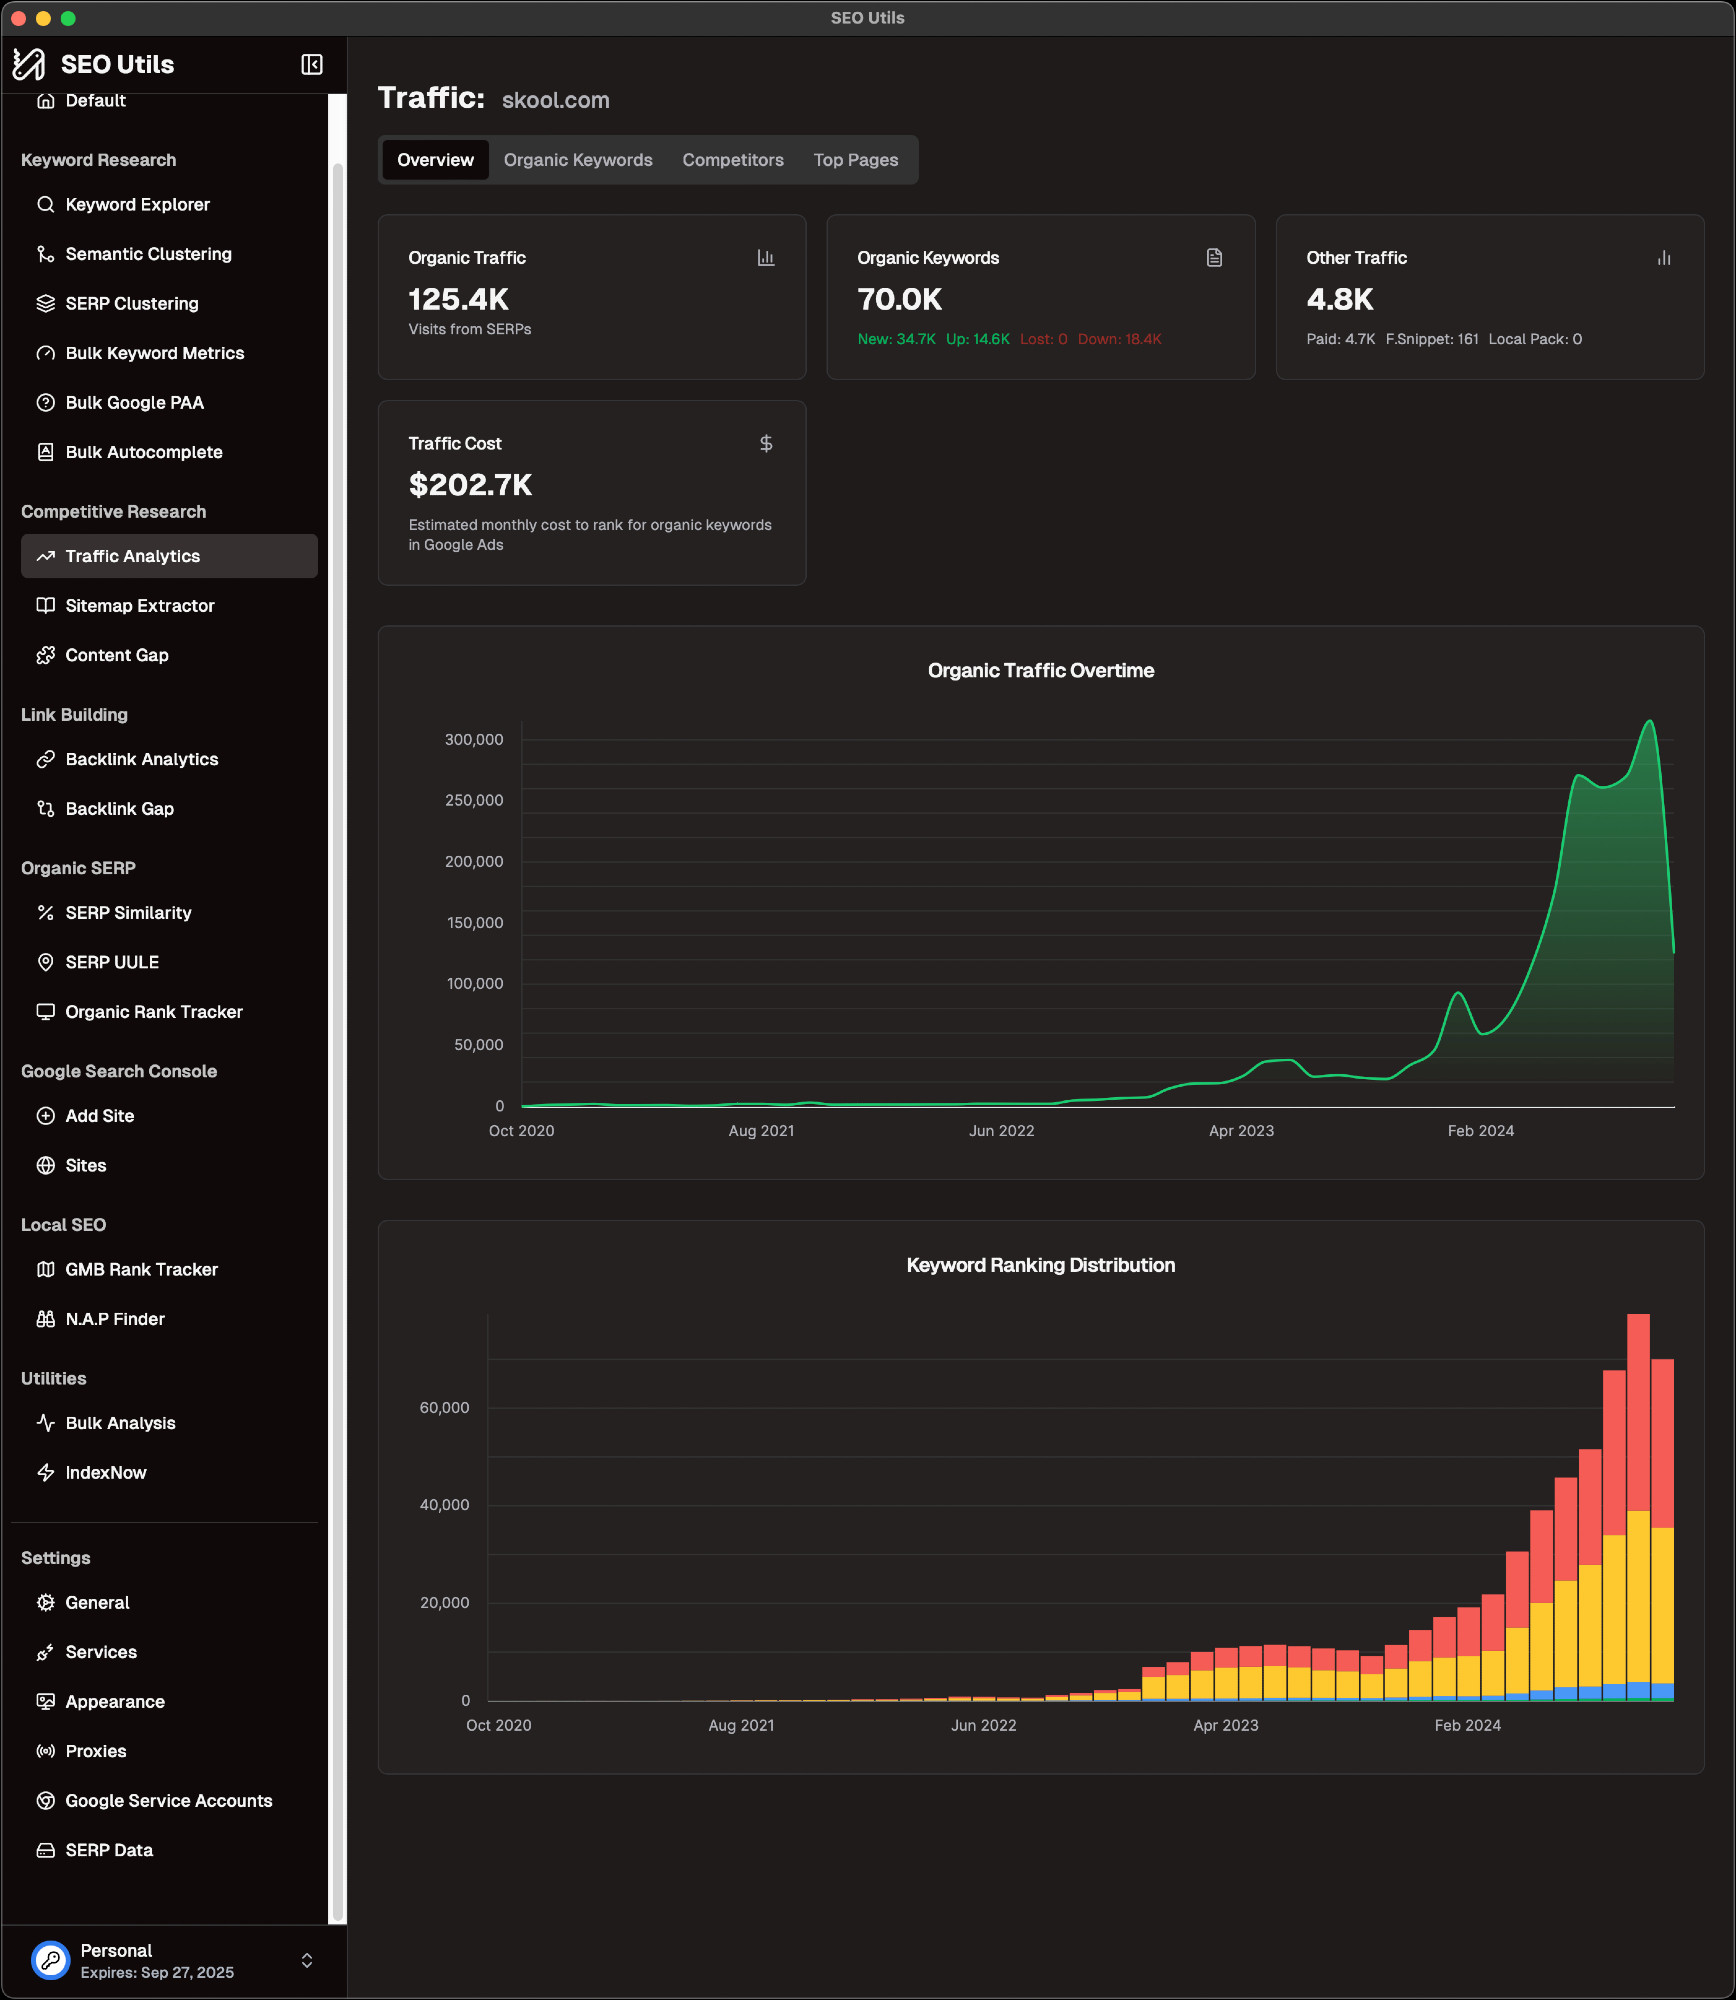The height and width of the screenshot is (2000, 1736).
Task: Click Add Site plus icon
Action: [x=45, y=1115]
